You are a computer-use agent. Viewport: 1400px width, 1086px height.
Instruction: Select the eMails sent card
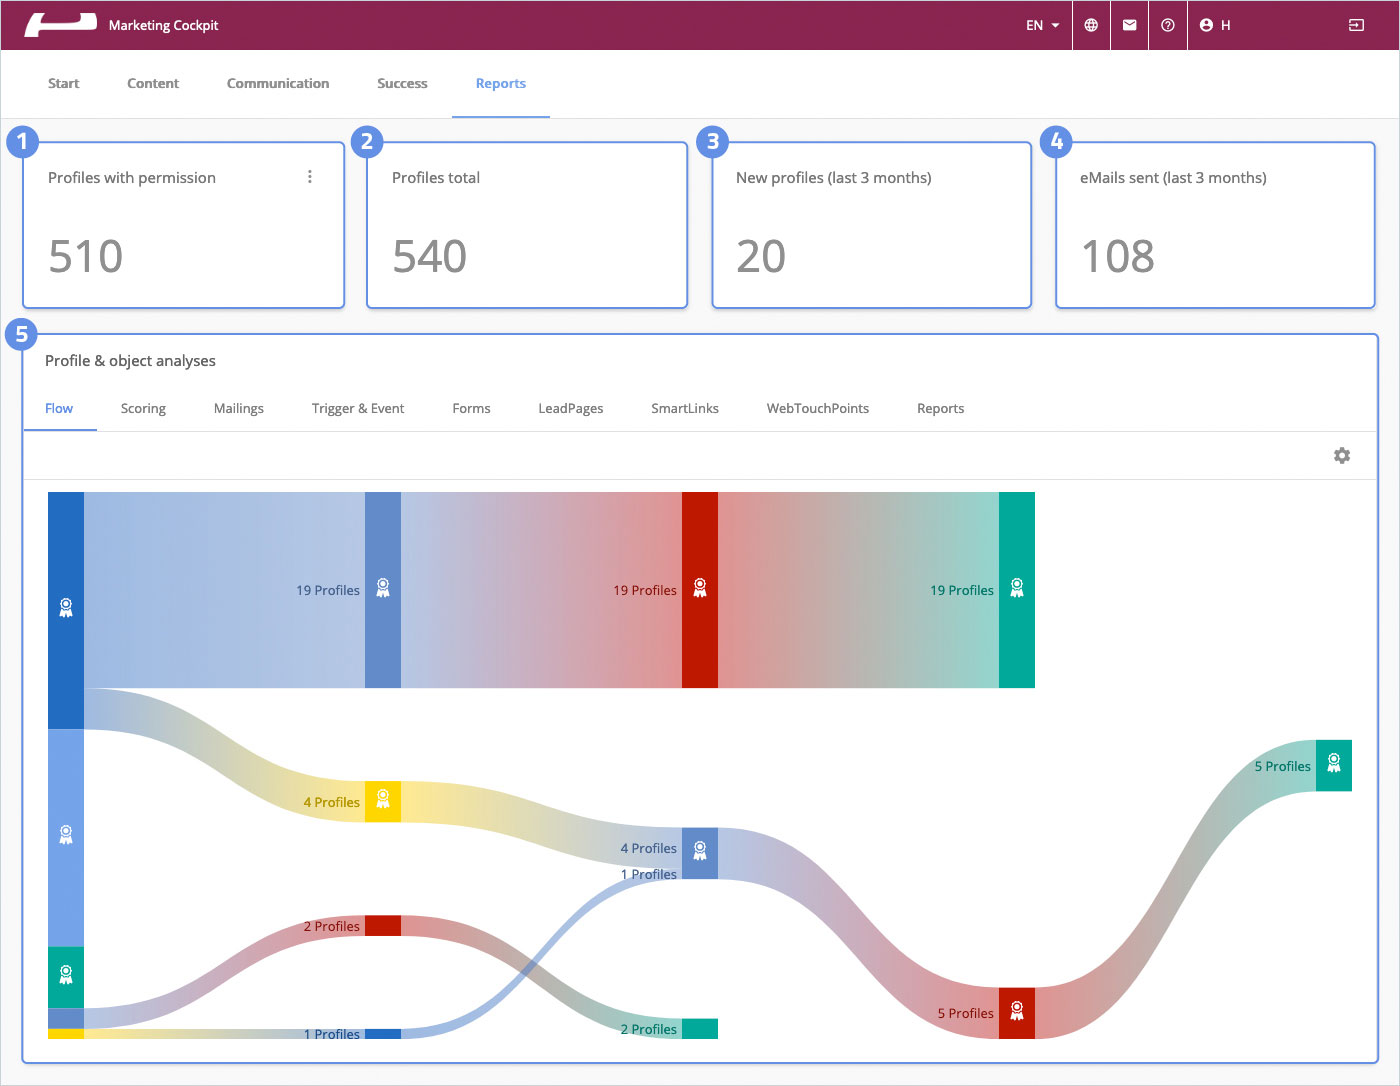pyautogui.click(x=1215, y=225)
